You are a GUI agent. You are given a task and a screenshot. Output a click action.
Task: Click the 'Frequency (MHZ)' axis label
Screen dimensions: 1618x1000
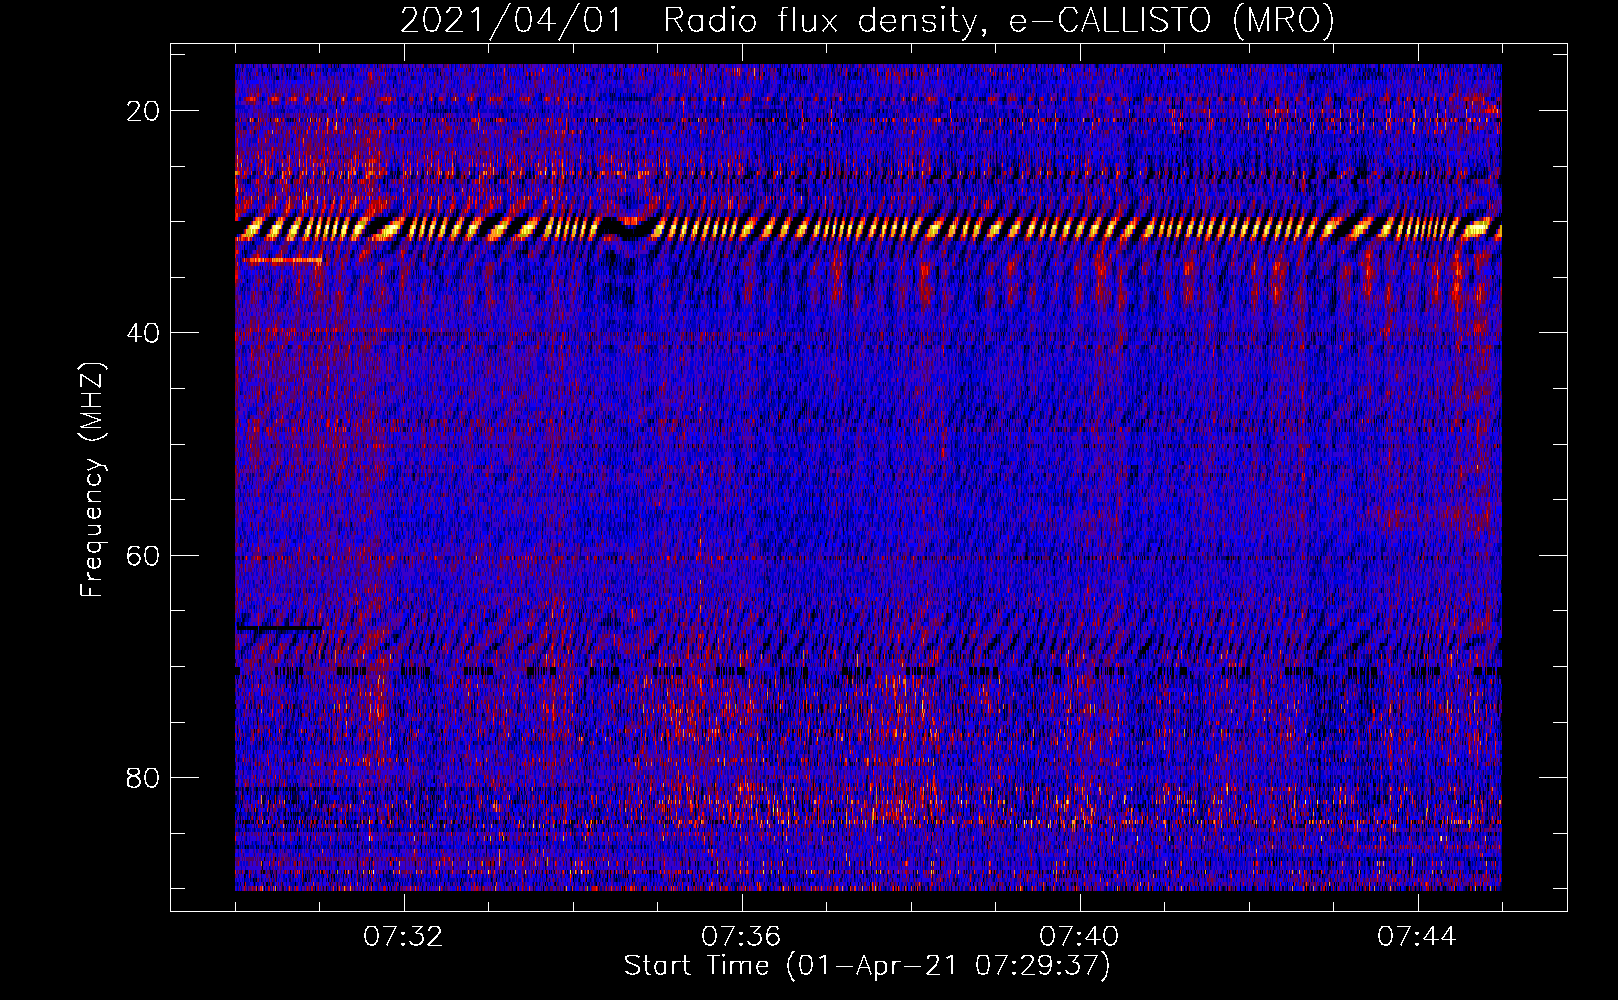click(92, 480)
